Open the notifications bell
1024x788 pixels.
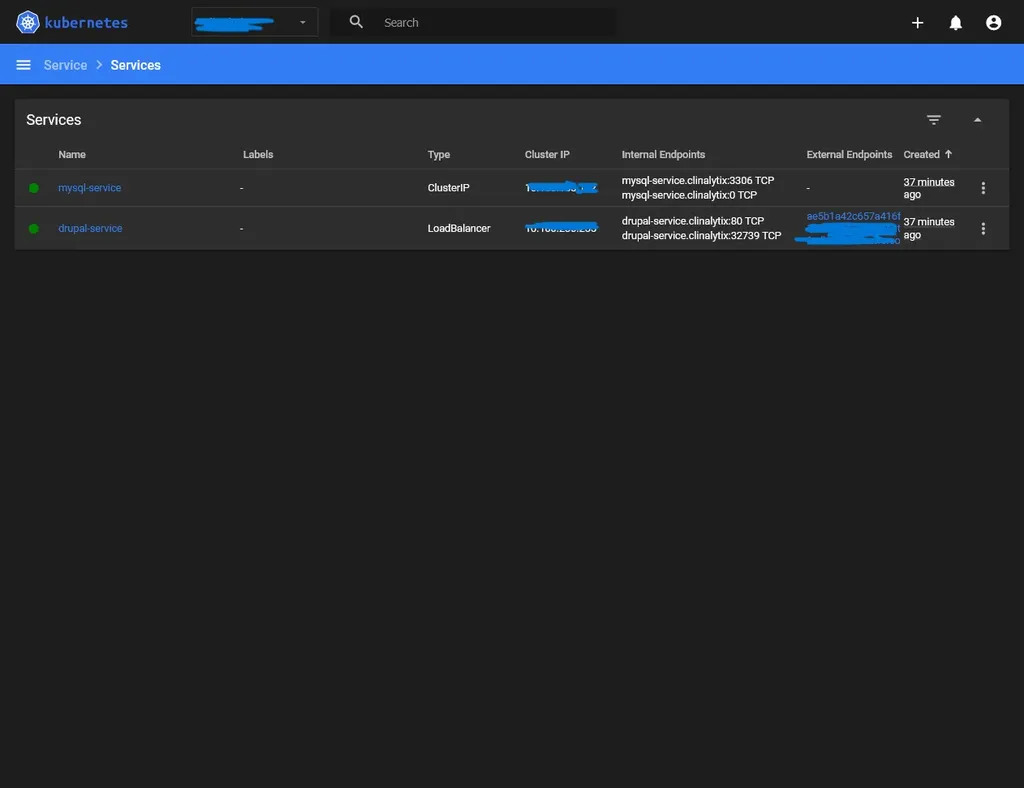[955, 23]
